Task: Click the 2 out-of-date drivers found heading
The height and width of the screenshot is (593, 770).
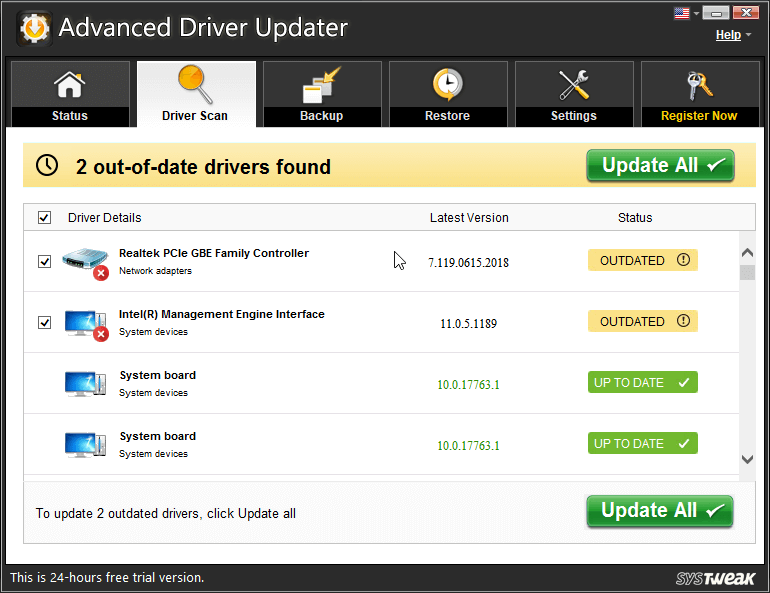Action: [x=203, y=167]
